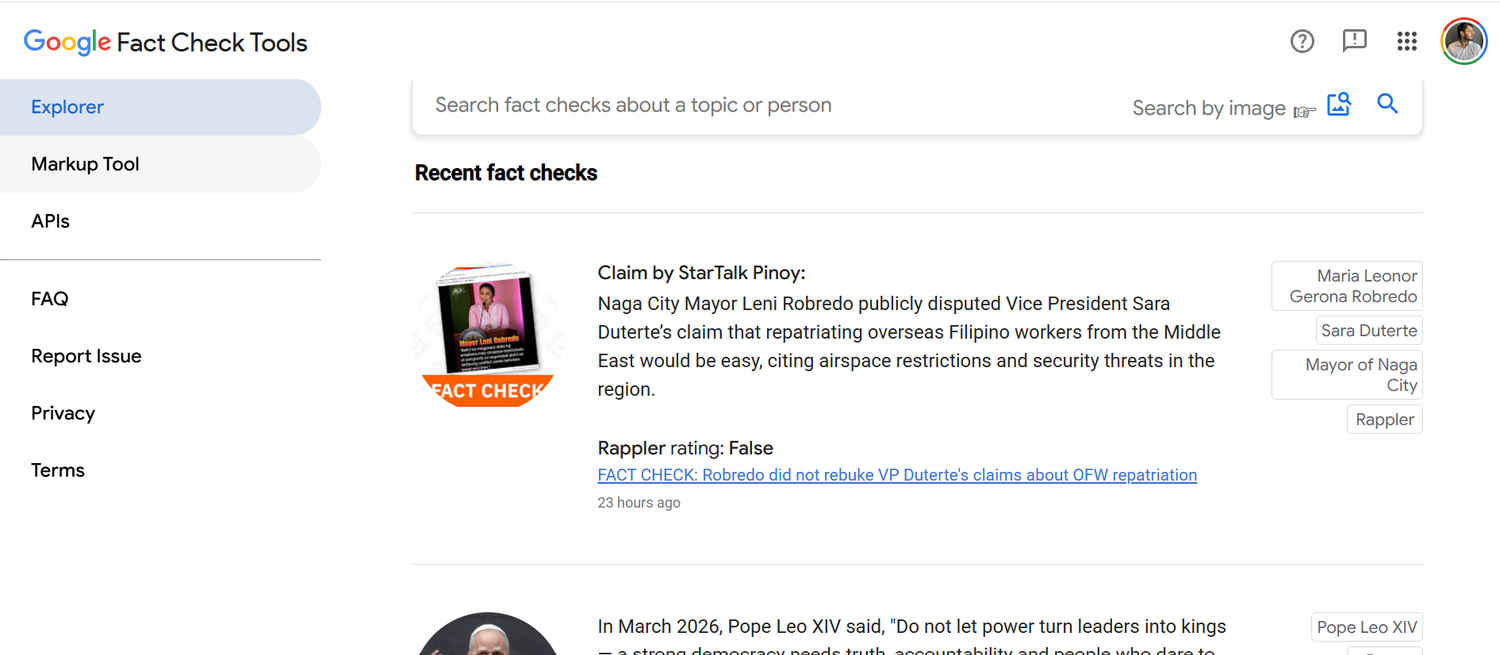The image size is (1500, 655).
Task: Select the Pope Leo XIV tag
Action: [1366, 628]
